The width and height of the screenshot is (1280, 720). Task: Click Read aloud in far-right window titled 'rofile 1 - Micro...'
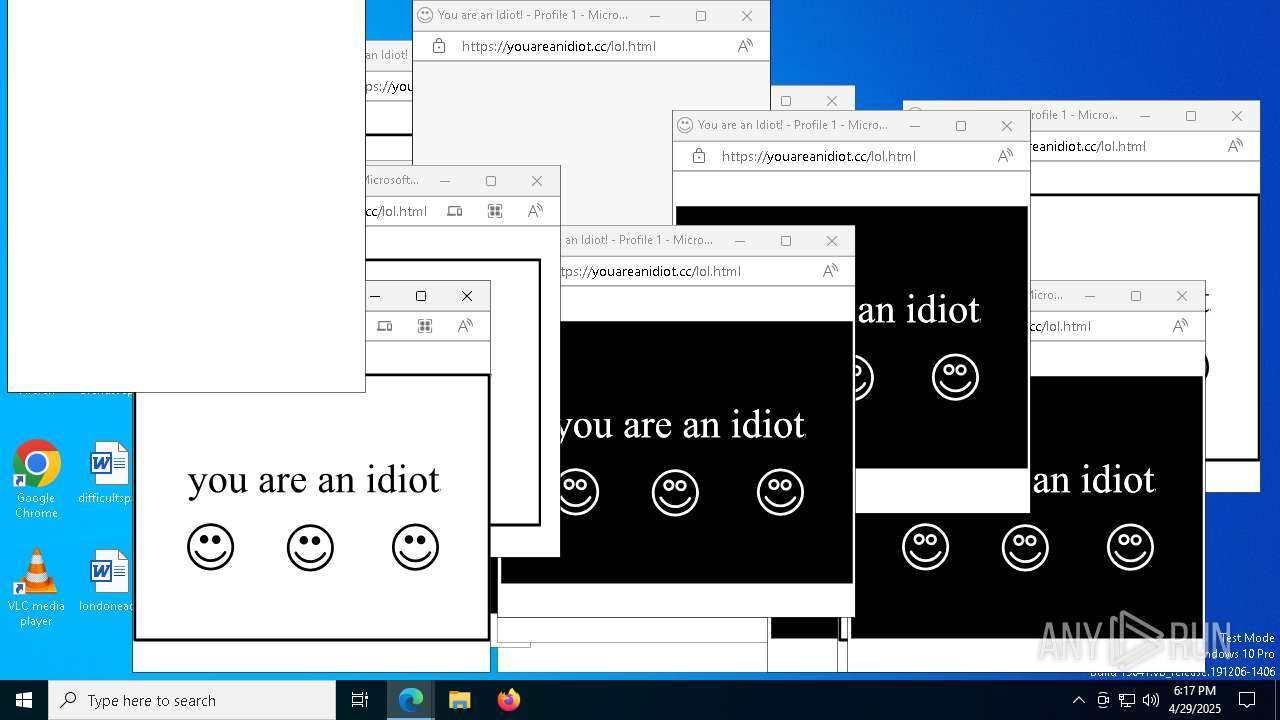[1235, 146]
